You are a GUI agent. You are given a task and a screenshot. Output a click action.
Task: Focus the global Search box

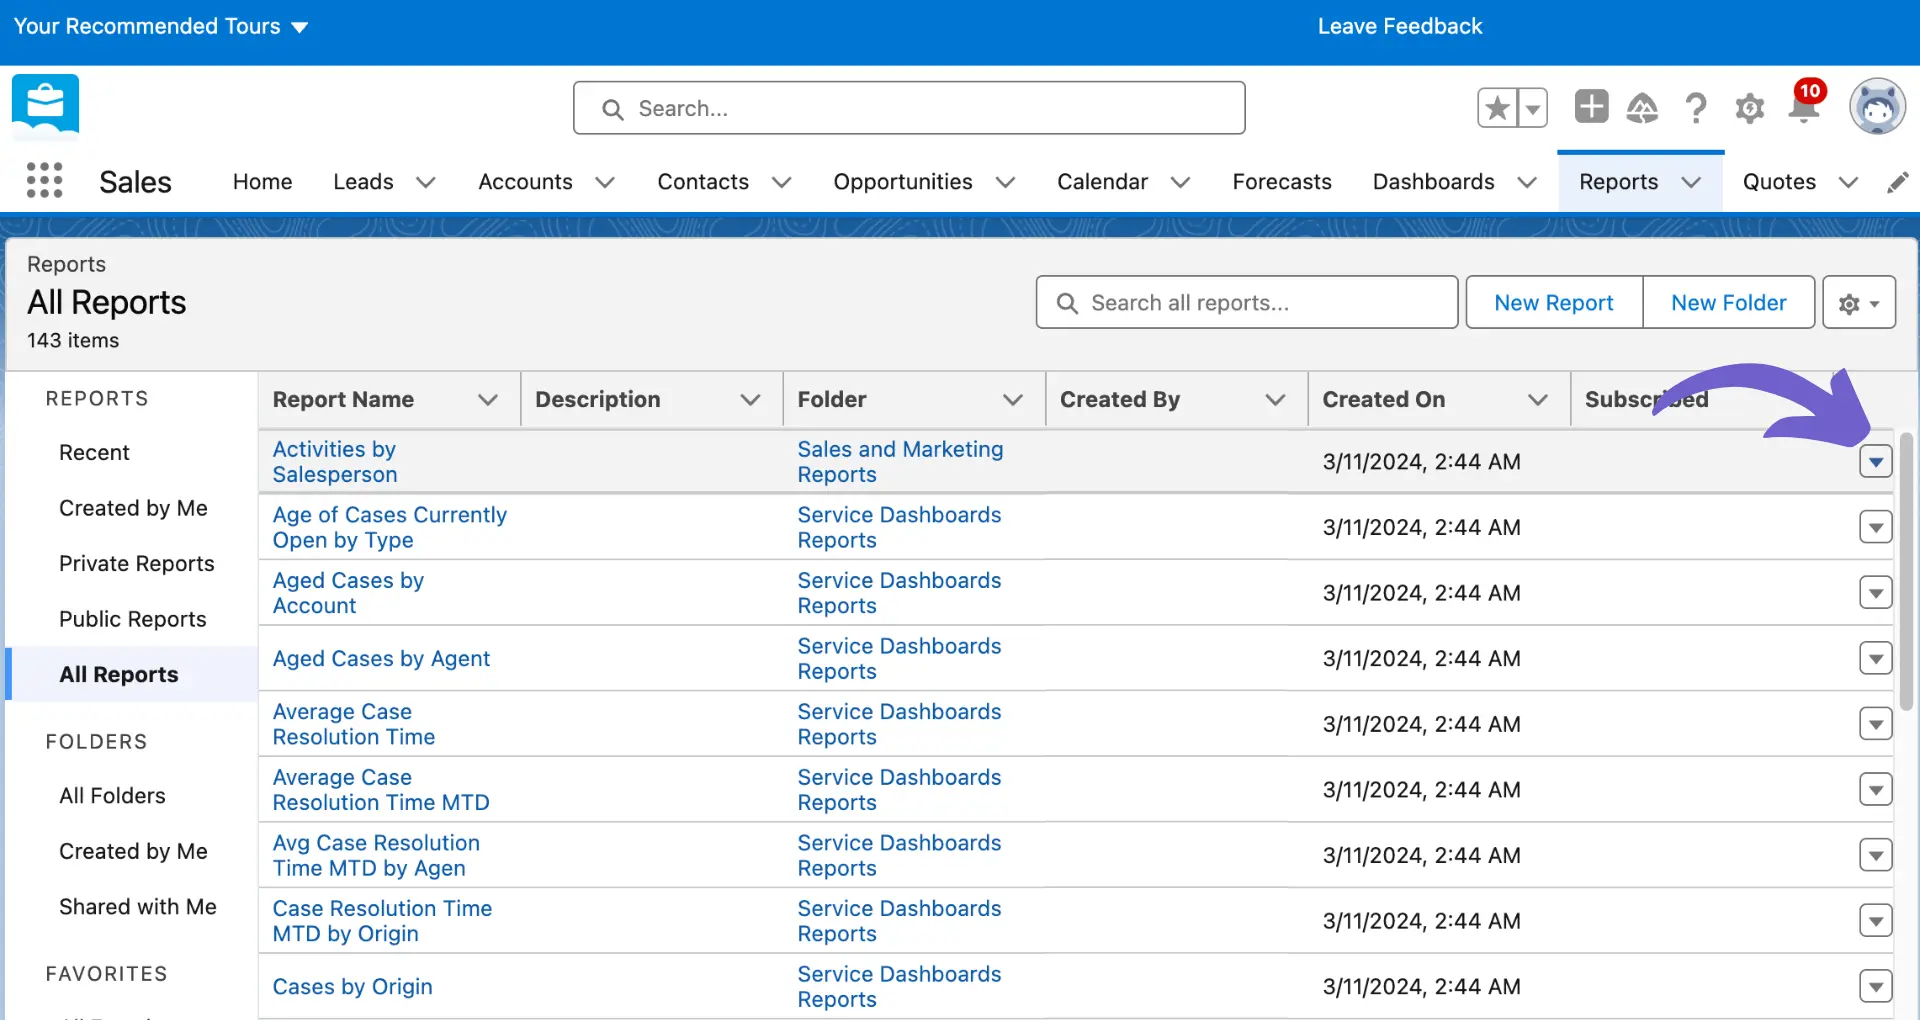point(909,108)
